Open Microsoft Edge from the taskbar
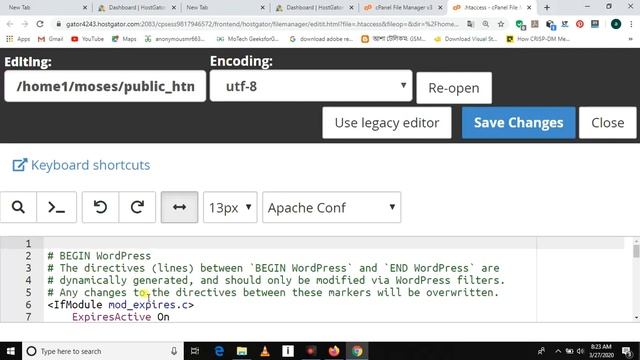640x360 pixels. tap(219, 351)
